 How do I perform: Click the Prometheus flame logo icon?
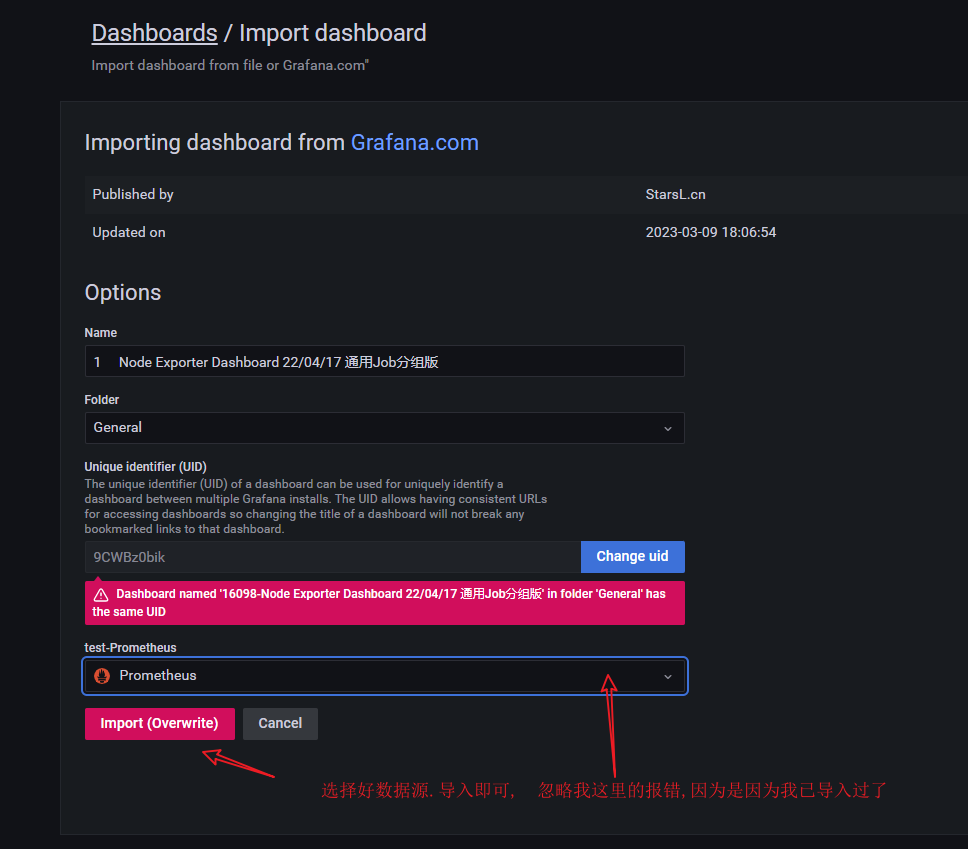point(102,675)
